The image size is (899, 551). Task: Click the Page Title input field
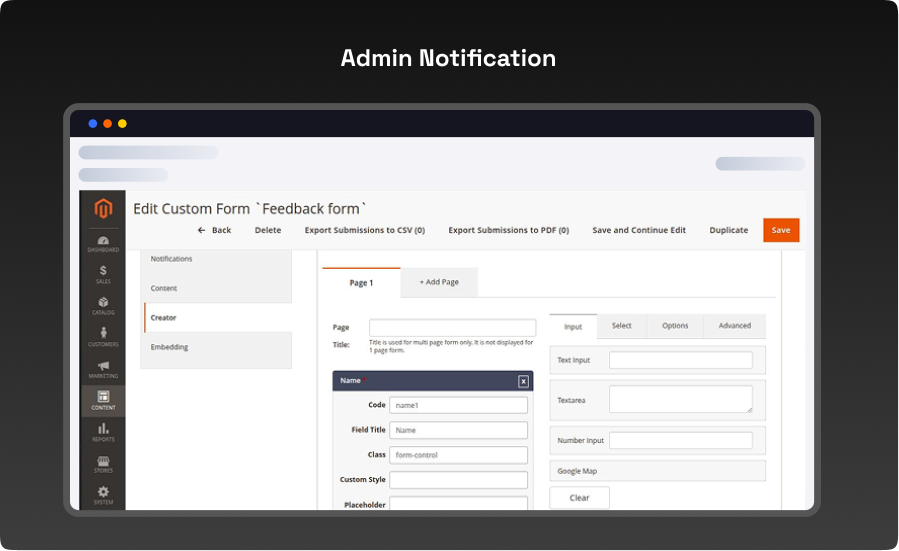tap(452, 328)
